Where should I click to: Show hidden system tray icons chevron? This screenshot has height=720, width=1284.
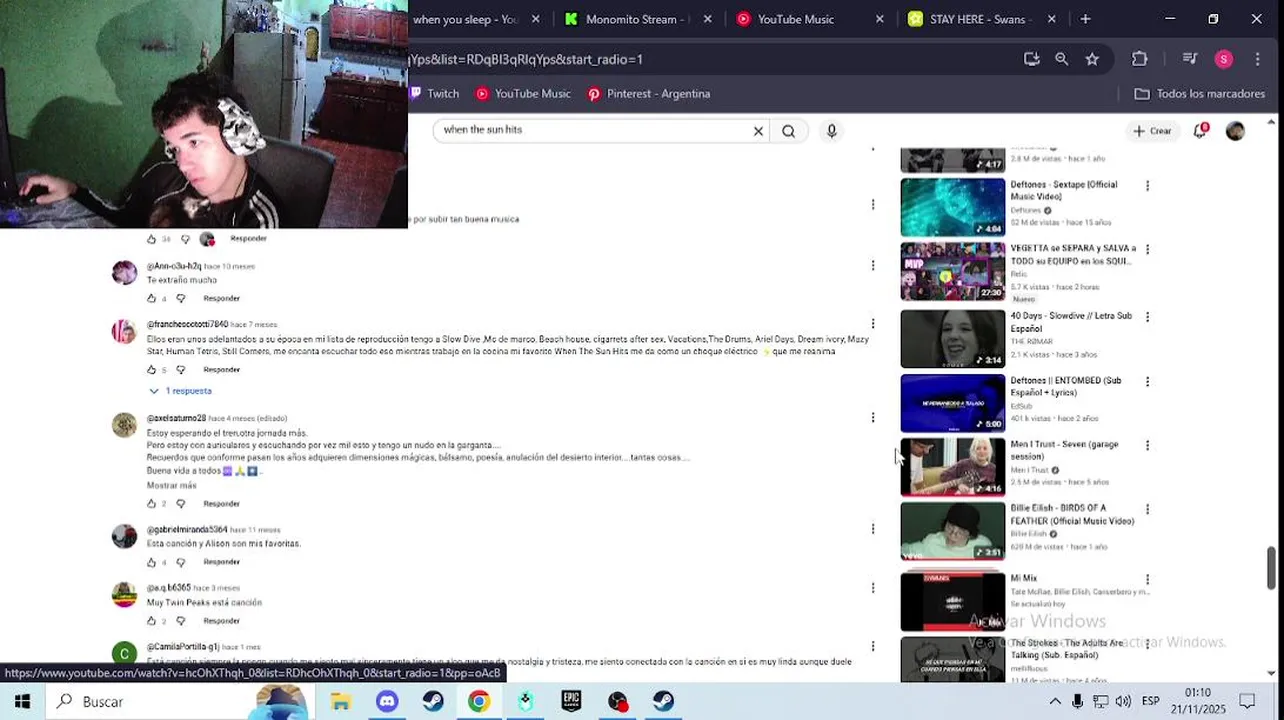1054,702
